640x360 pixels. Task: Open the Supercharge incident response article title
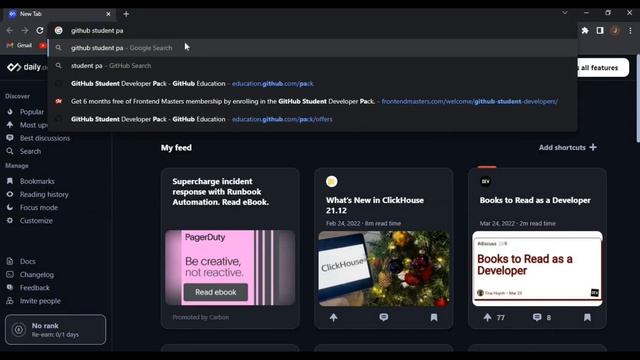pyautogui.click(x=220, y=191)
